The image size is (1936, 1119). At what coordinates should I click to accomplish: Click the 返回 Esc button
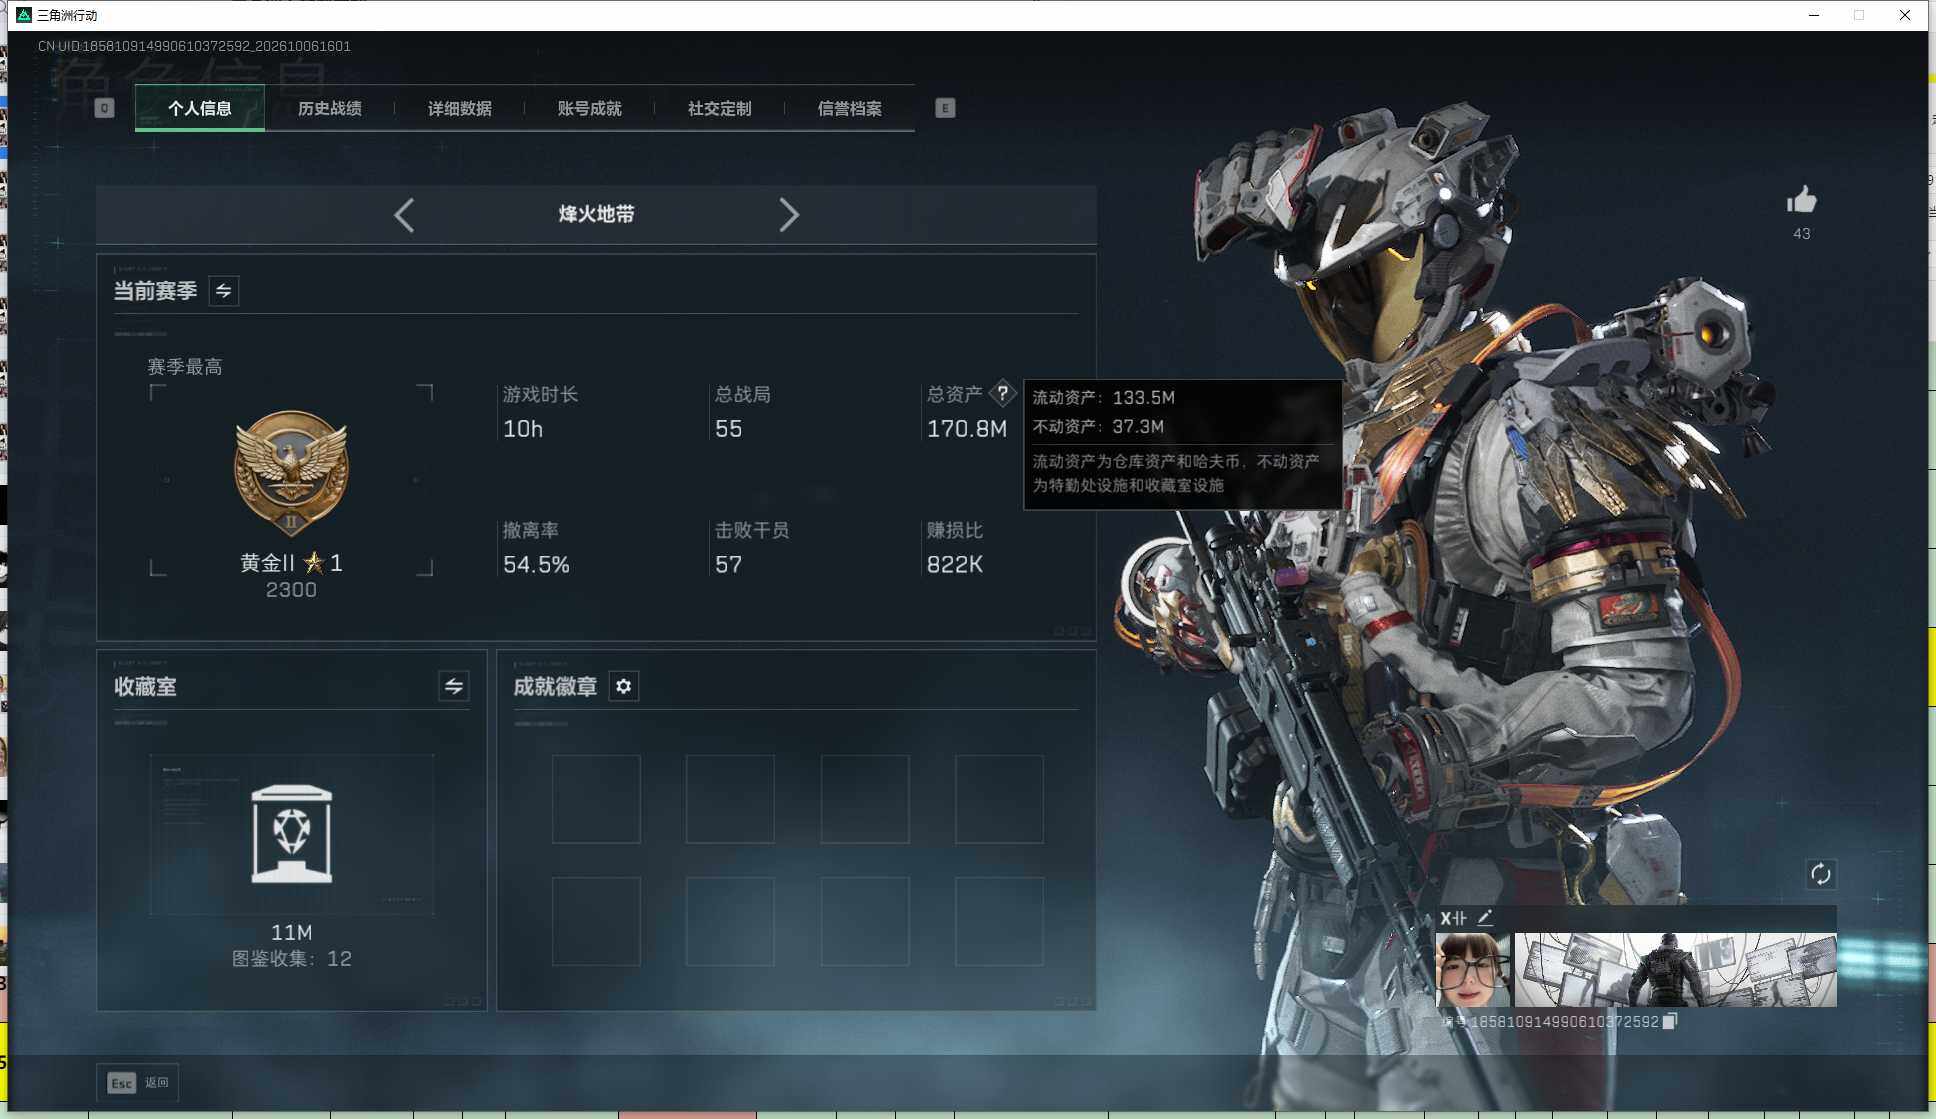coord(138,1083)
